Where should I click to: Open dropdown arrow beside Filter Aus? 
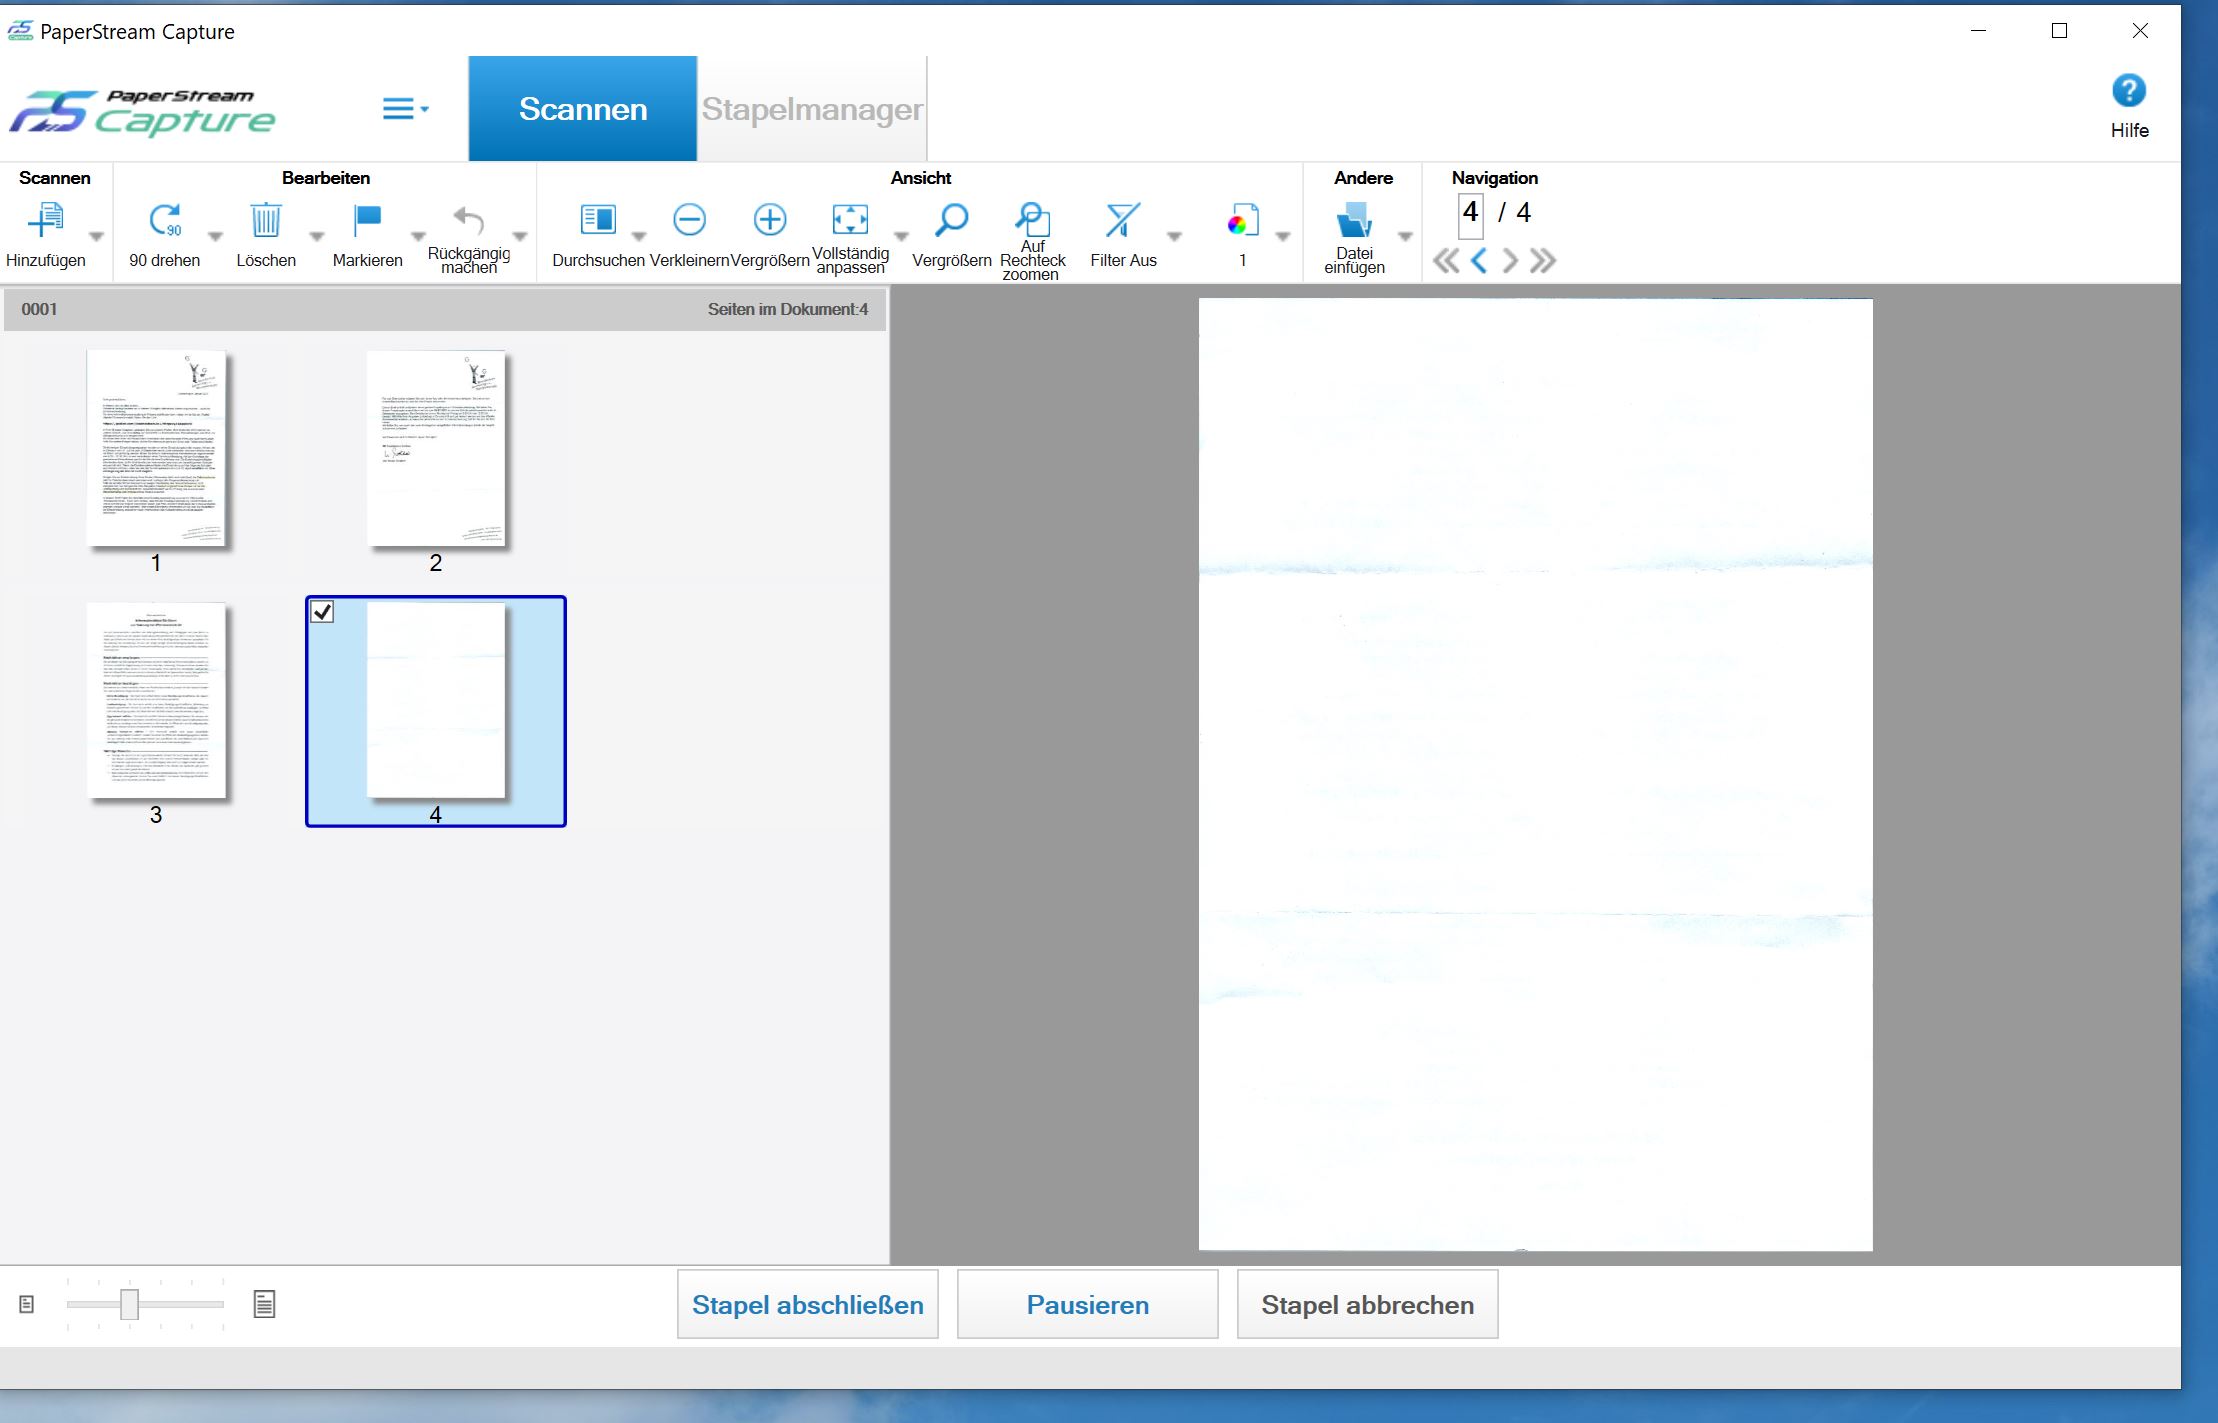pyautogui.click(x=1175, y=237)
